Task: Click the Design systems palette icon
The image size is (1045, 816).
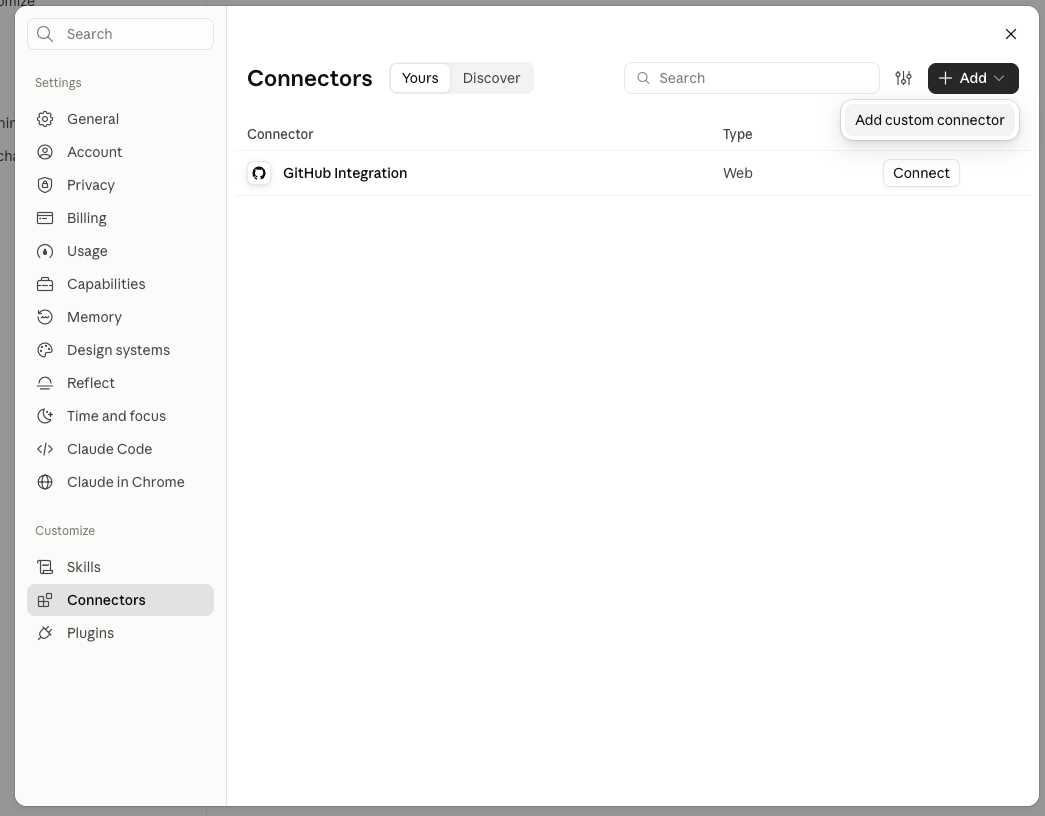Action: (x=45, y=350)
